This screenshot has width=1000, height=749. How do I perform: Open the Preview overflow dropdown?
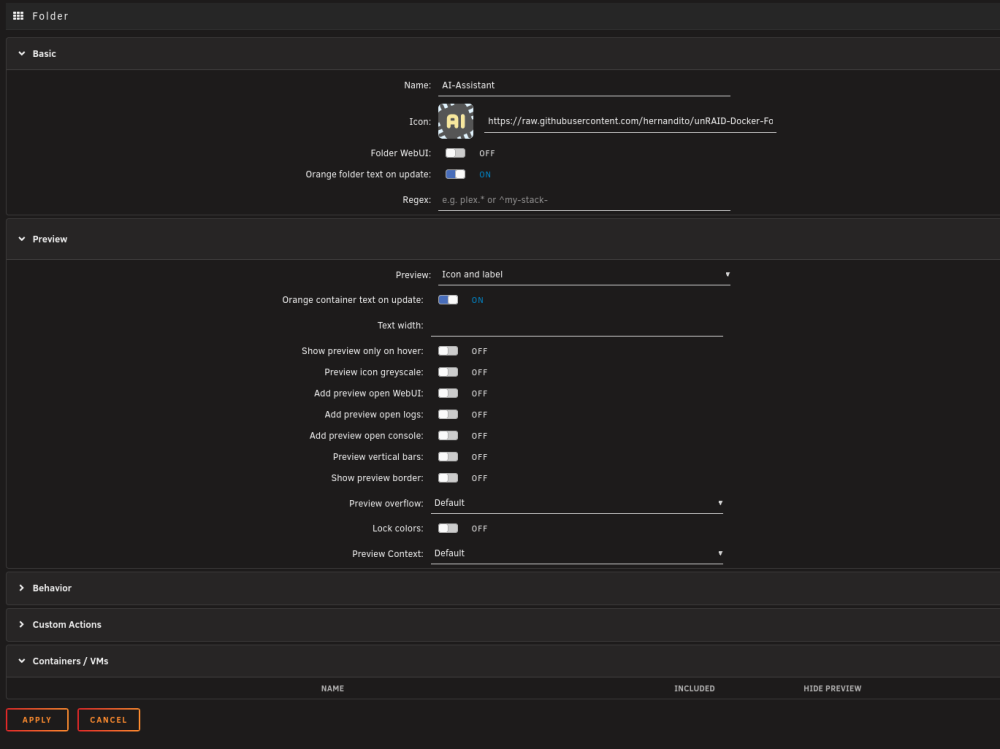pyautogui.click(x=577, y=503)
